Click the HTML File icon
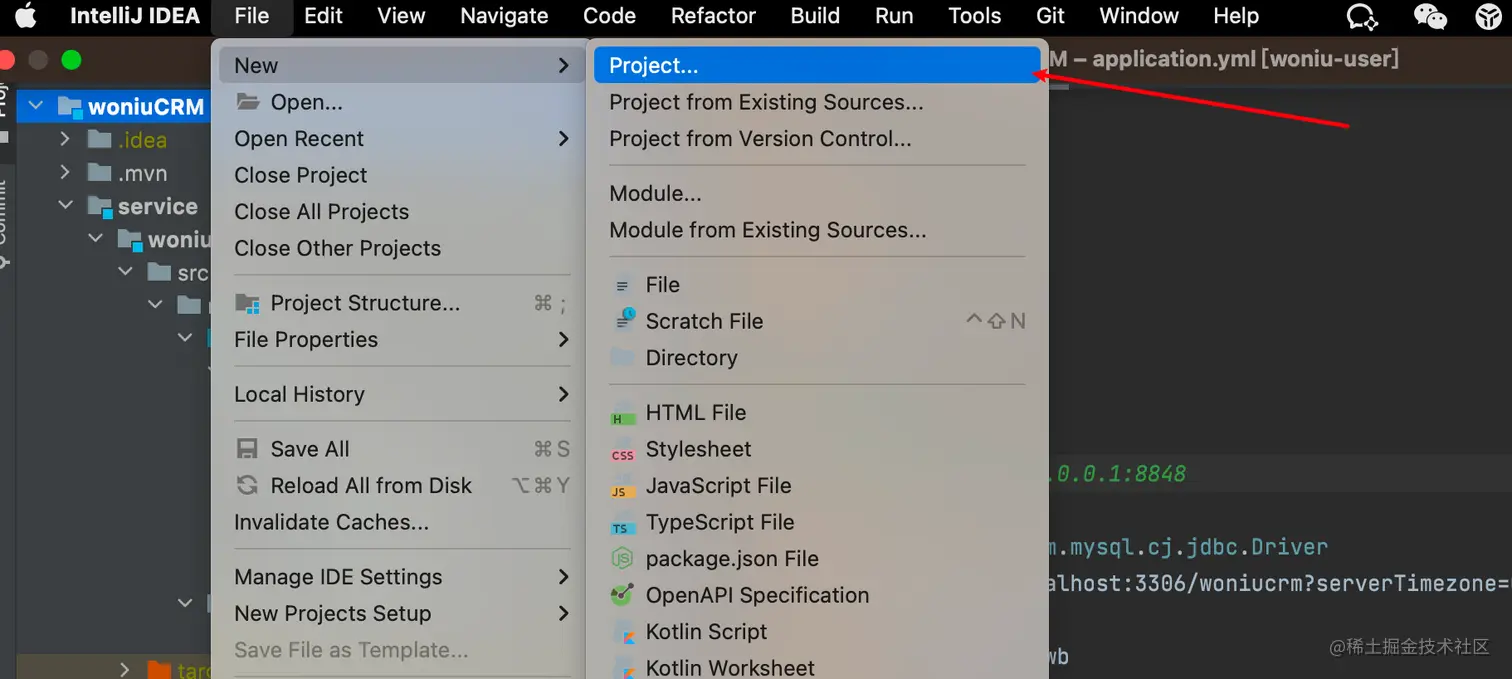The width and height of the screenshot is (1512, 679). click(623, 414)
